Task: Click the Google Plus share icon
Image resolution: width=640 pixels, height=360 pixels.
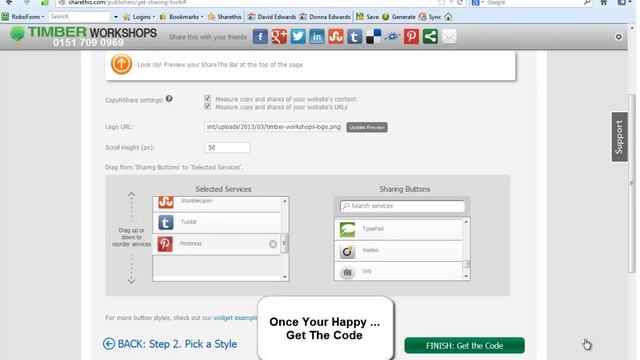Action: tap(279, 37)
